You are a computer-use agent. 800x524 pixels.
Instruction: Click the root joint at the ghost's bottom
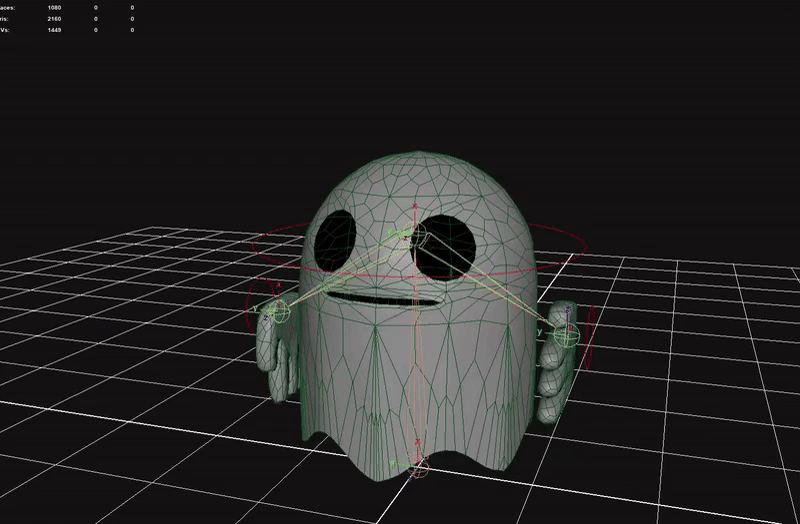pos(419,467)
